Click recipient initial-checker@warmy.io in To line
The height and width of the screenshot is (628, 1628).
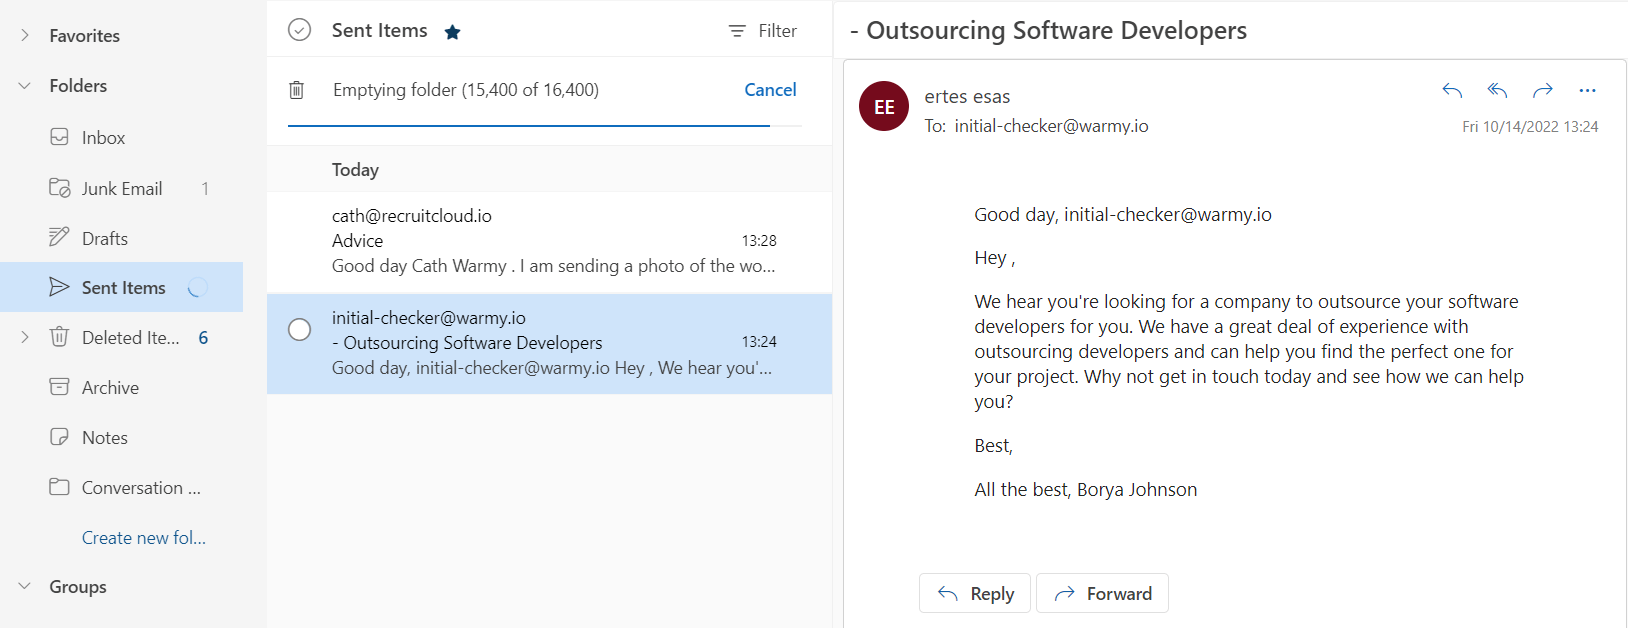1051,126
